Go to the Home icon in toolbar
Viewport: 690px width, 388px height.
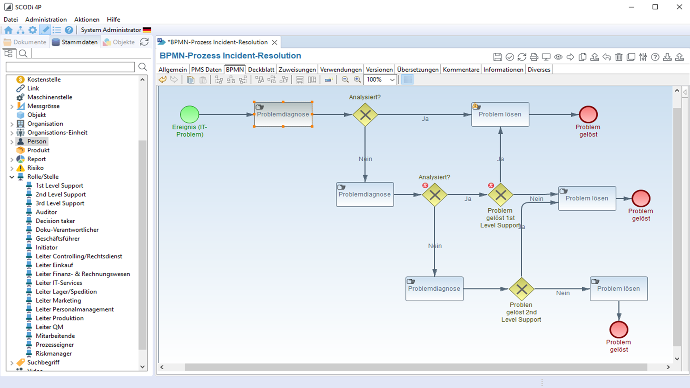pyautogui.click(x=8, y=30)
